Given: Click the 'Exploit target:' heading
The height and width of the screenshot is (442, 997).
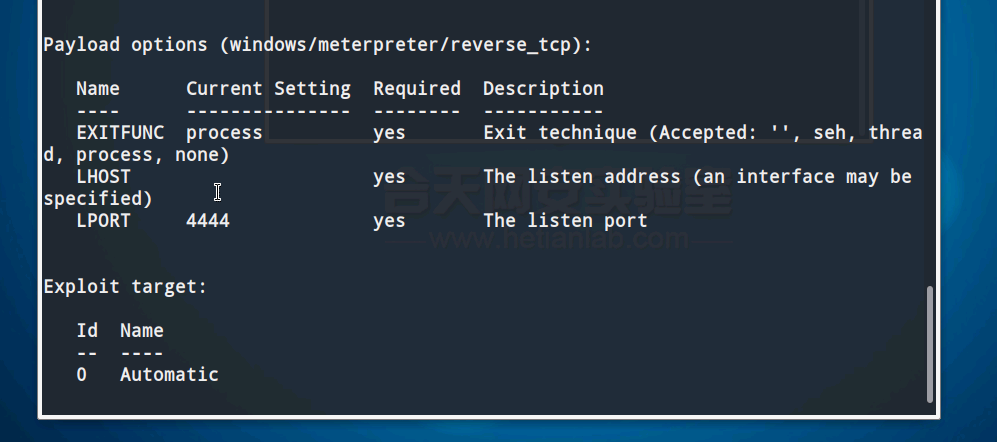Looking at the screenshot, I should point(125,287).
